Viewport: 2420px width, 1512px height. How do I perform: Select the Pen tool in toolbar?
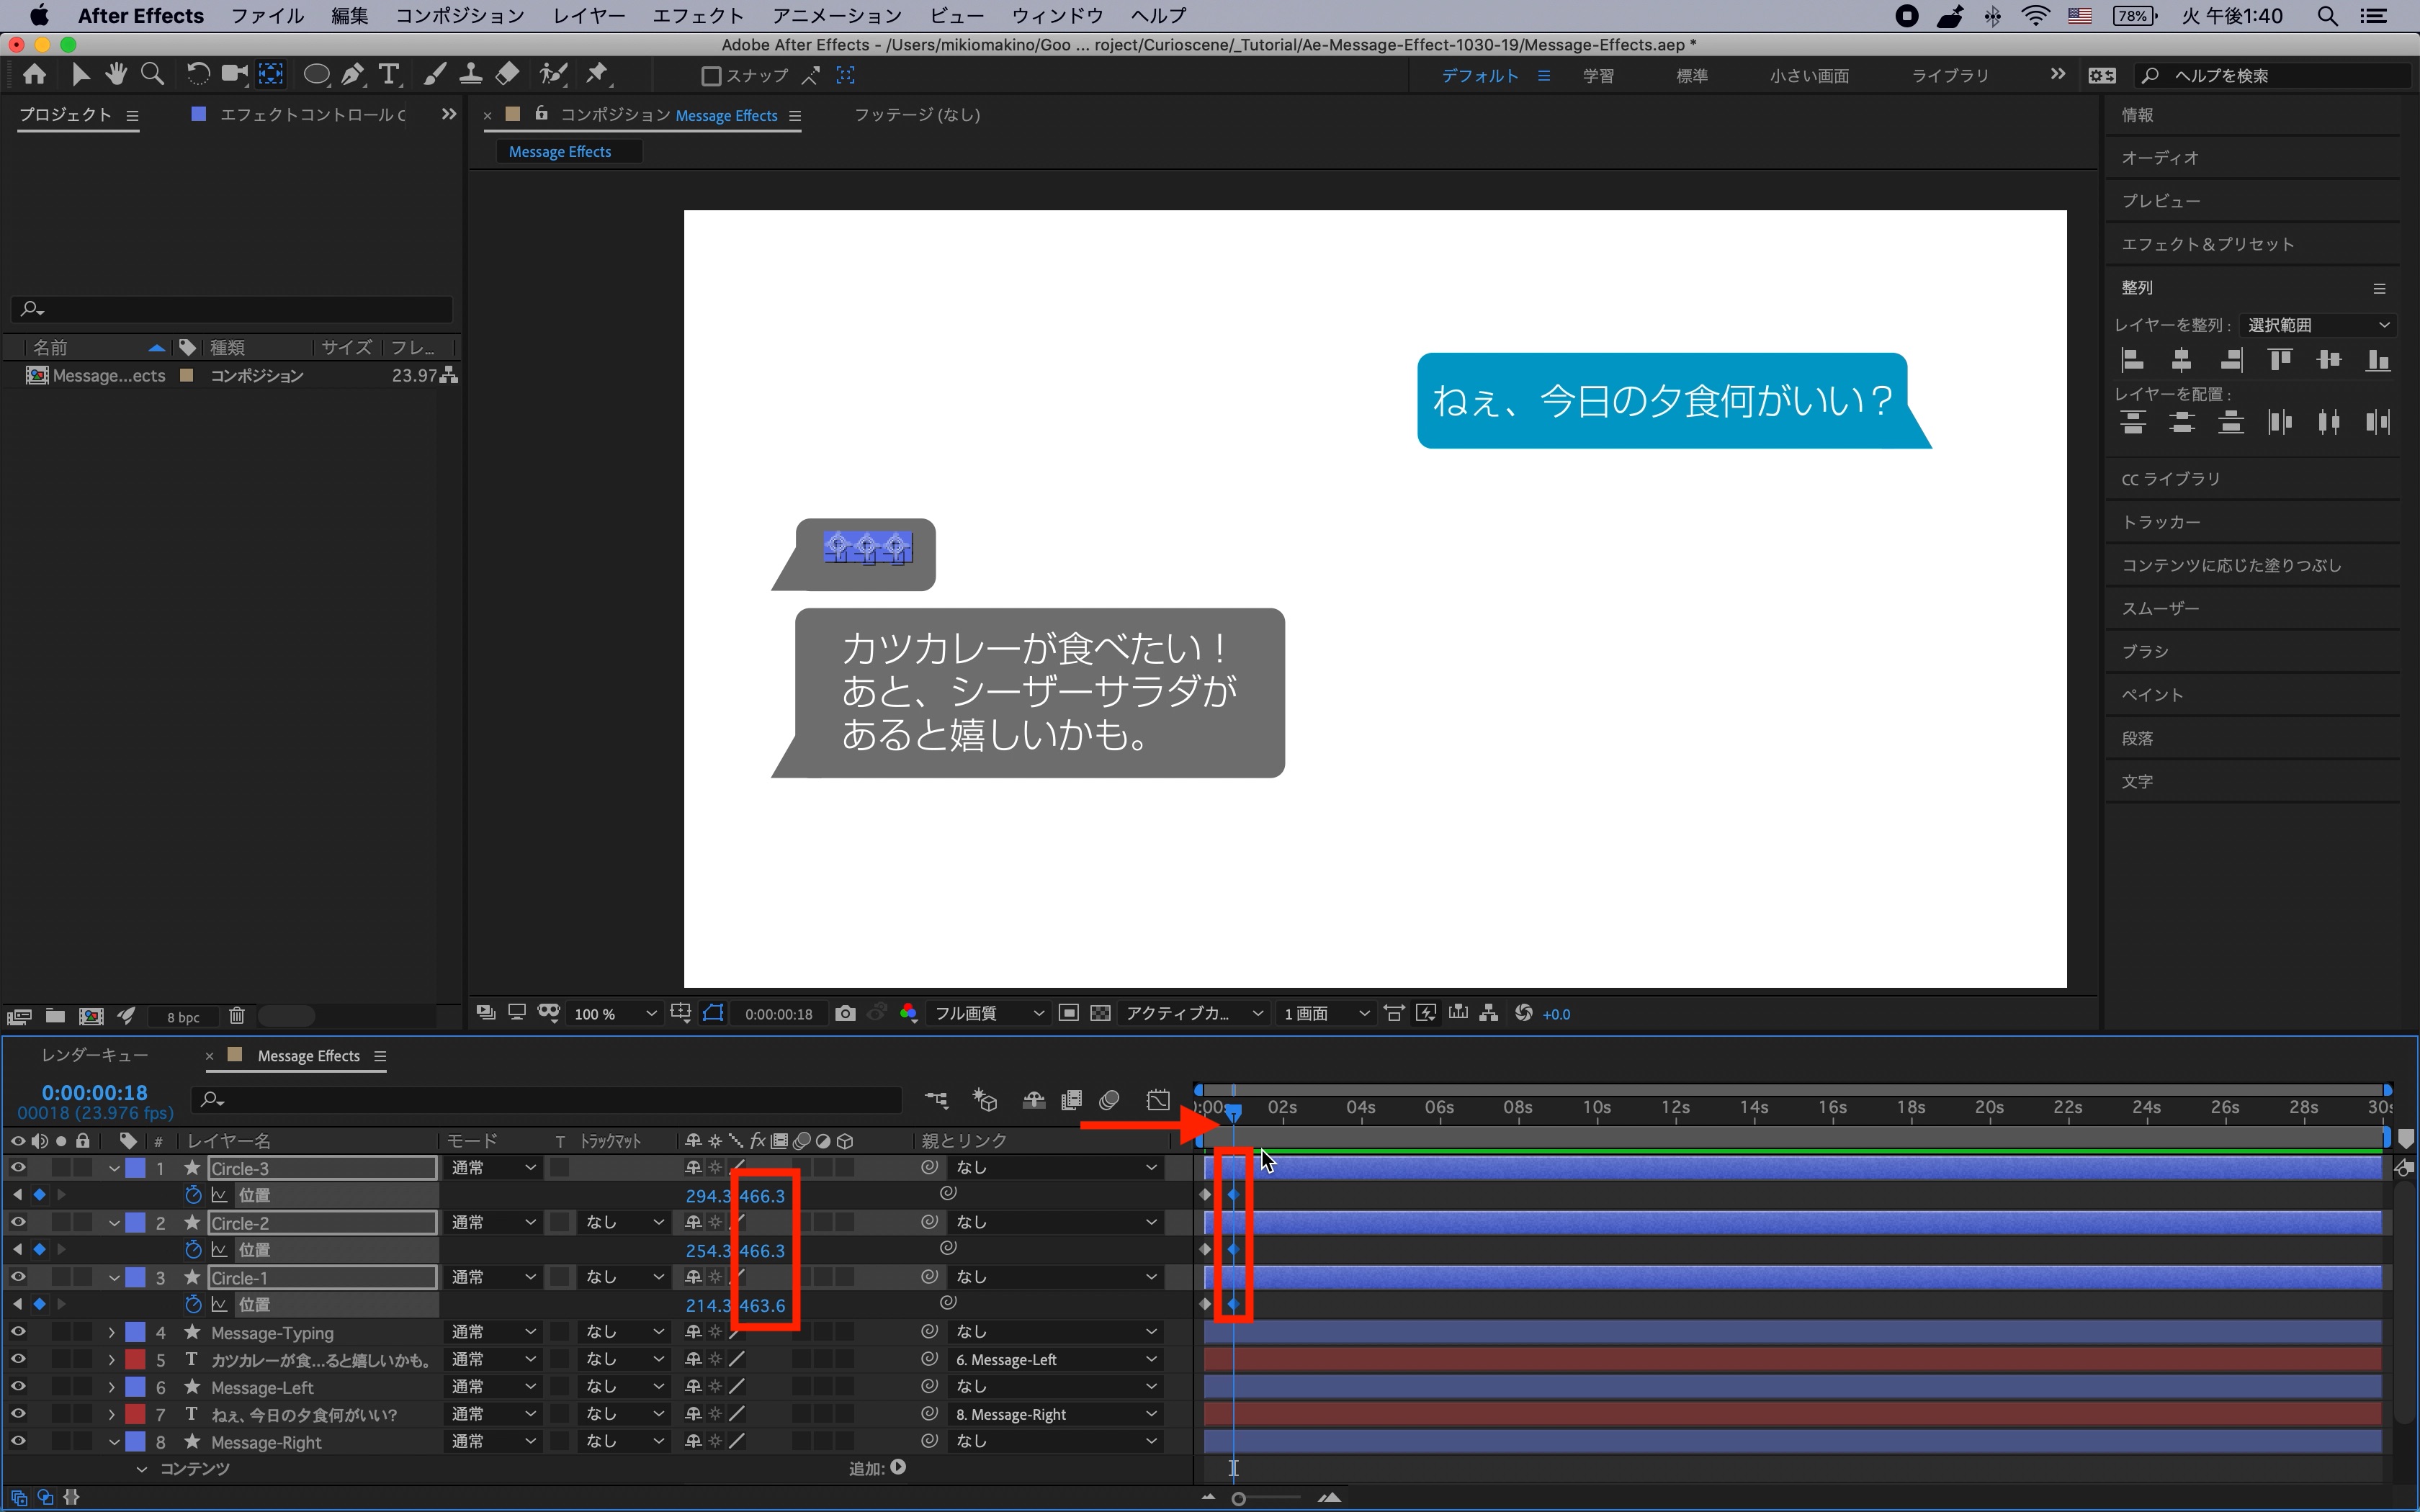352,75
